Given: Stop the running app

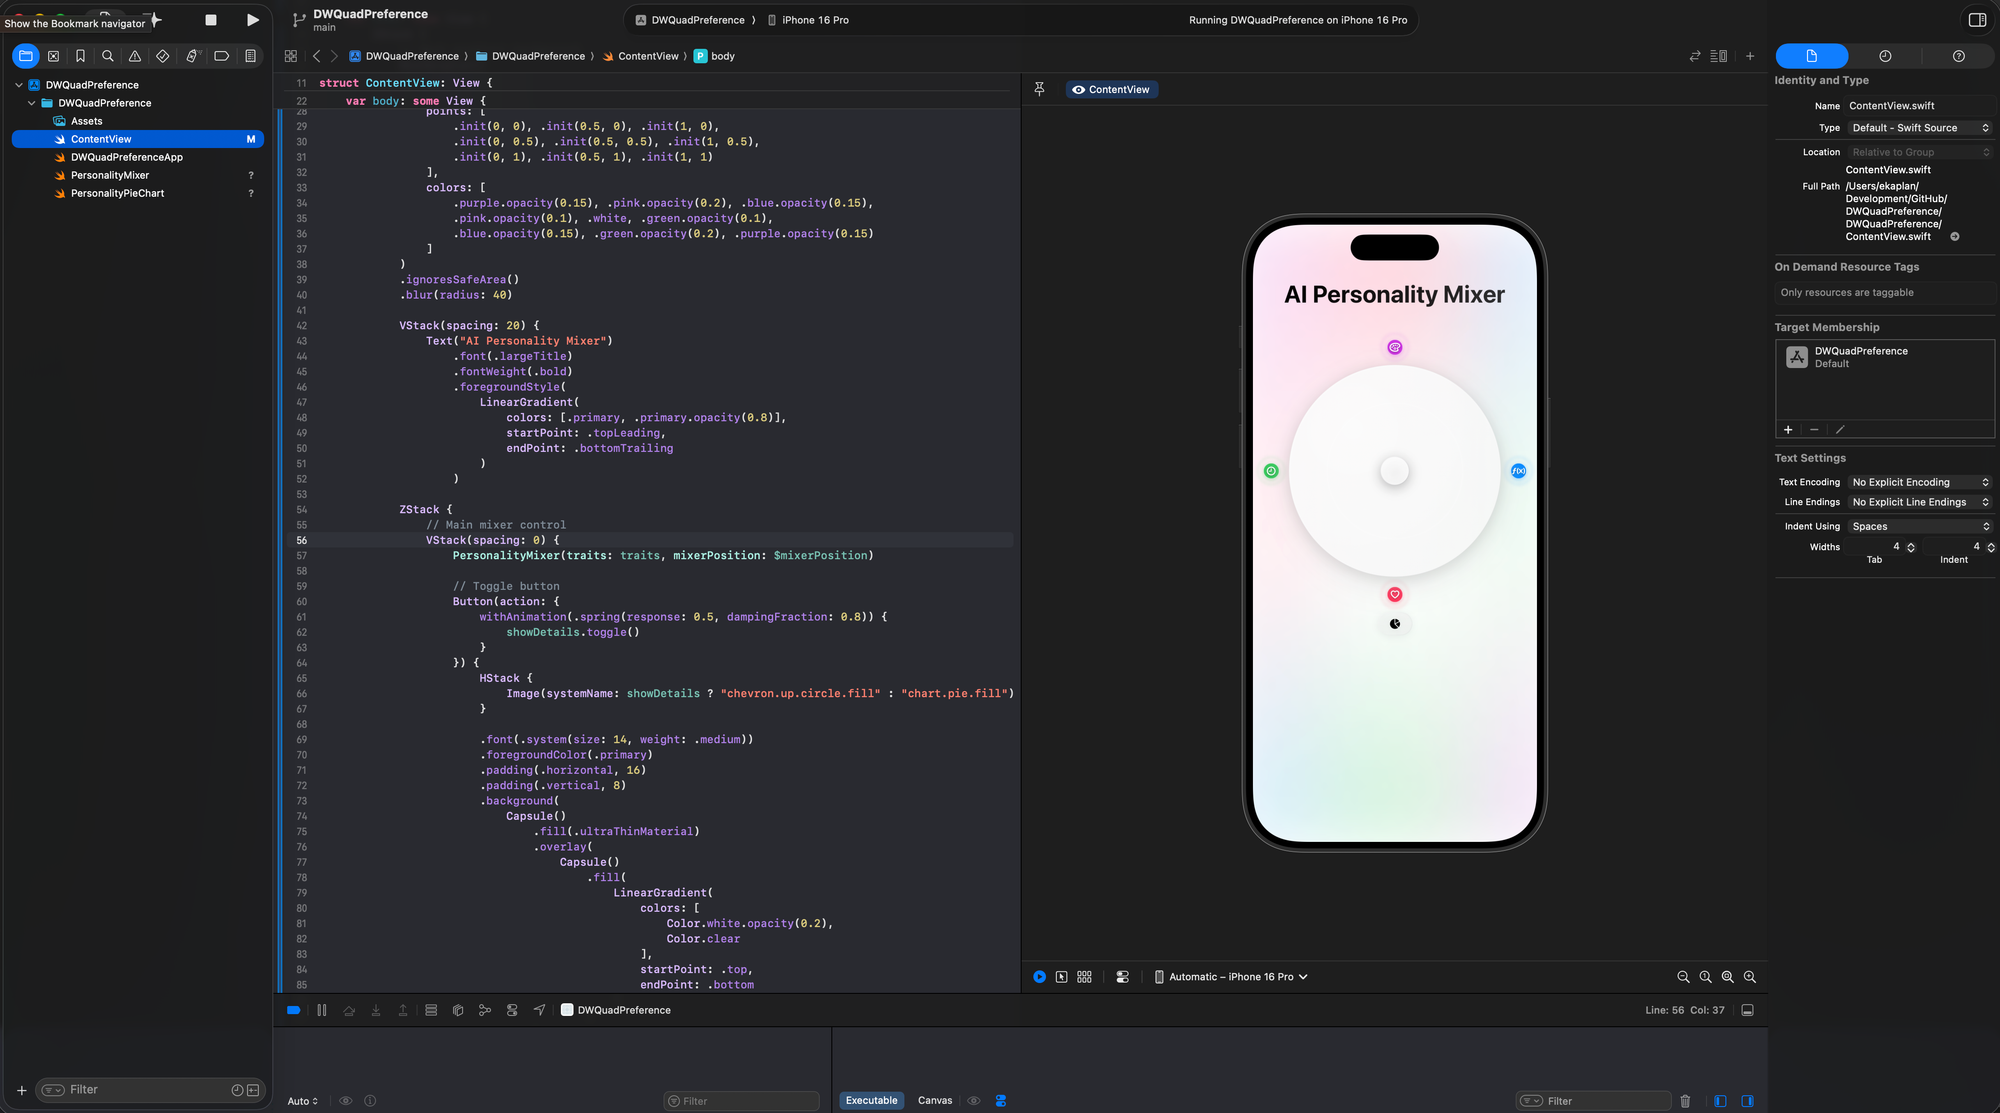Looking at the screenshot, I should point(211,20).
